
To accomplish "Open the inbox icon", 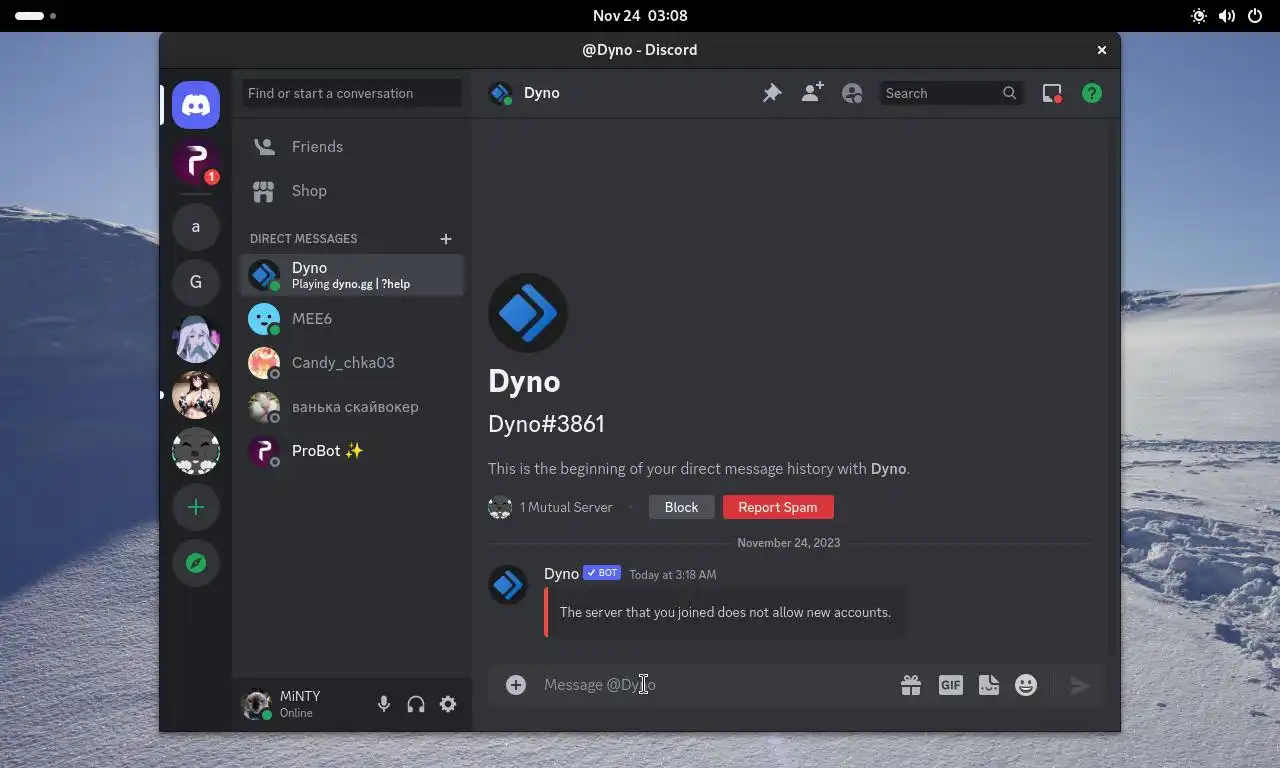I will 1052,93.
